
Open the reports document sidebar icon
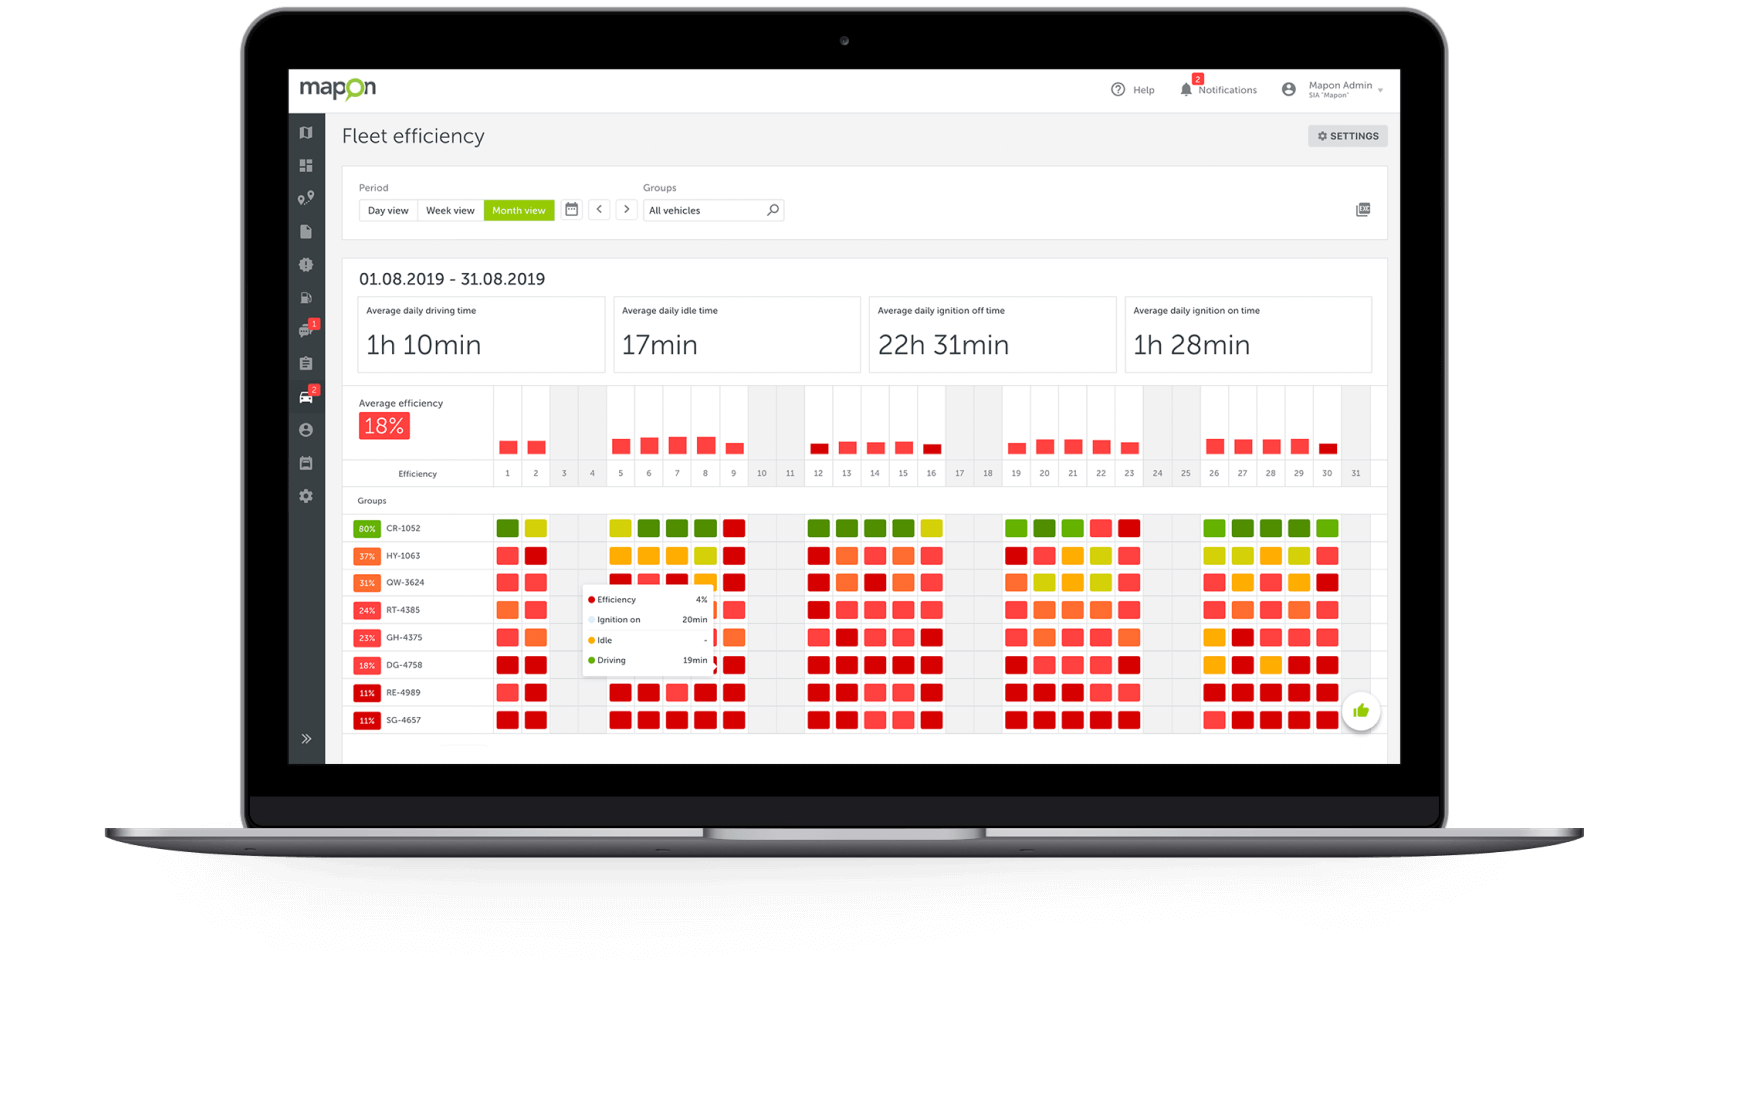point(306,231)
